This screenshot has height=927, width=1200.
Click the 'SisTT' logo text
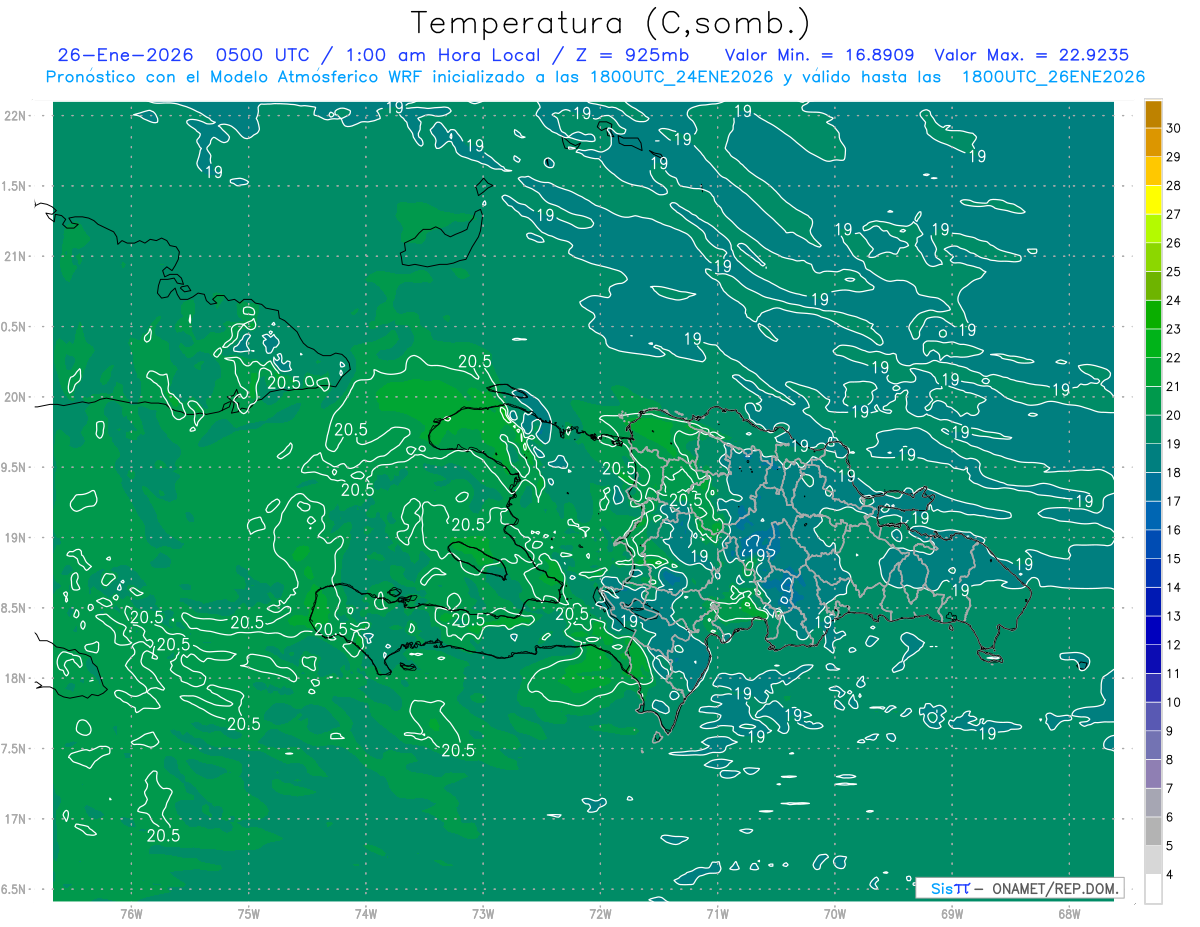tap(950, 888)
